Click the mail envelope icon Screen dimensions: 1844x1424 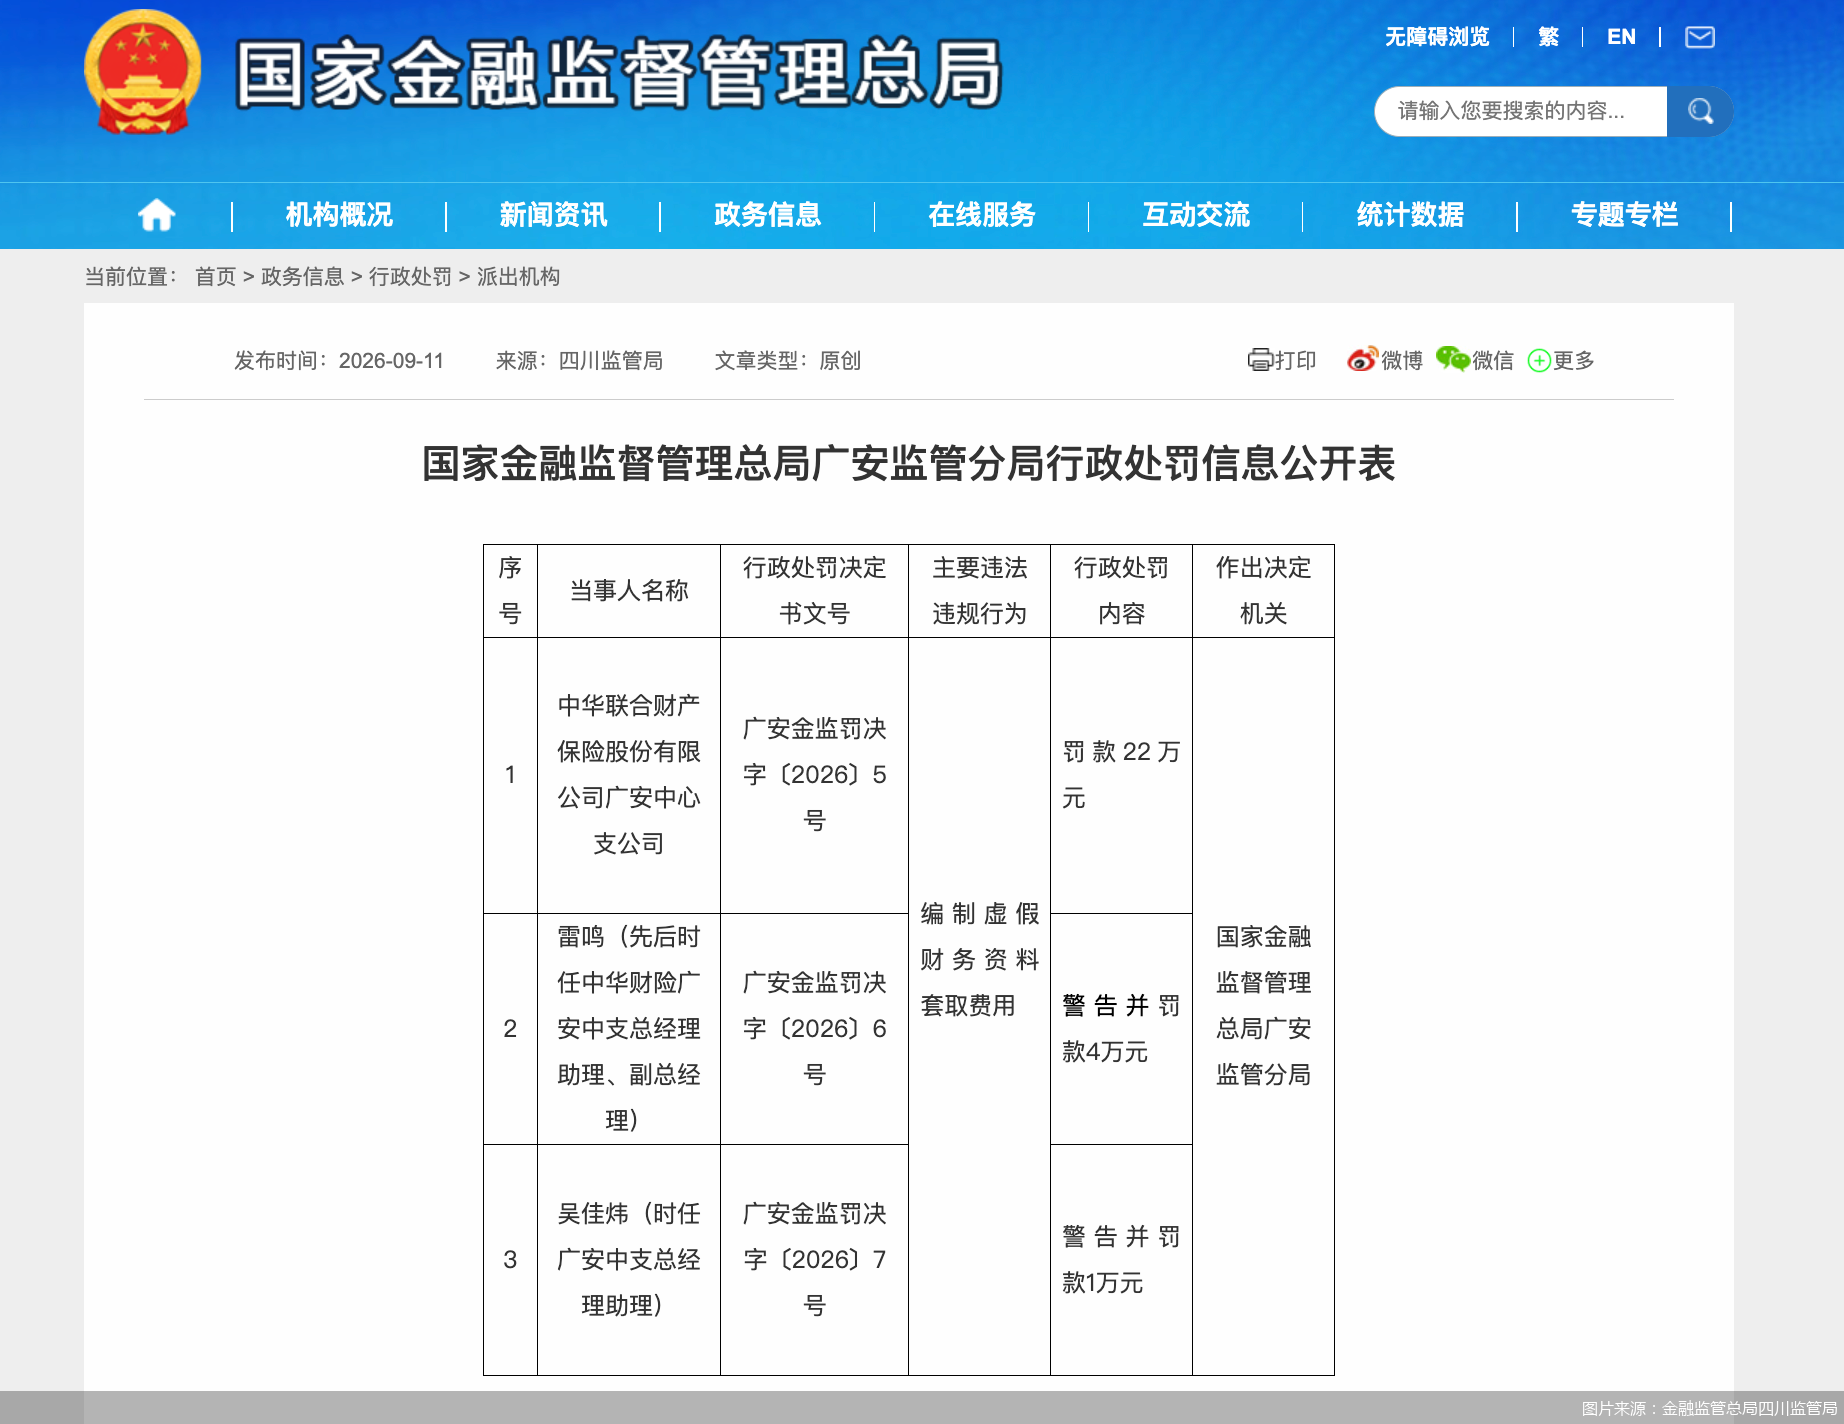coord(1699,37)
